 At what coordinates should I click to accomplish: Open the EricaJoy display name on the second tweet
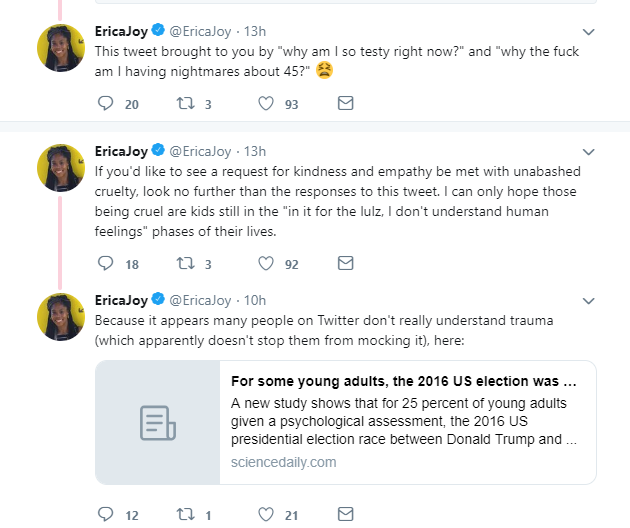(x=121, y=151)
